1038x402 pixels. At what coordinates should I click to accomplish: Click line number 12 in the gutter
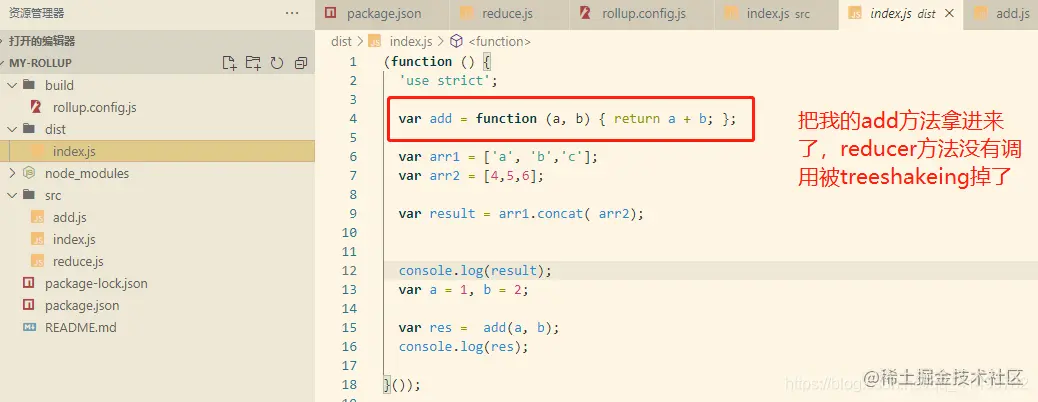349,270
